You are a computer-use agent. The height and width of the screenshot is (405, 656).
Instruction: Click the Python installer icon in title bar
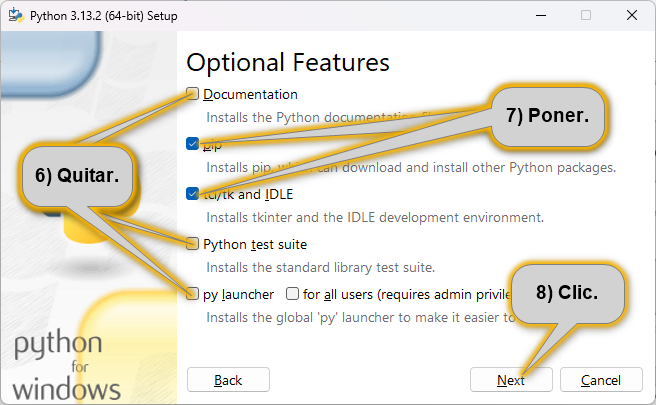tap(16, 15)
